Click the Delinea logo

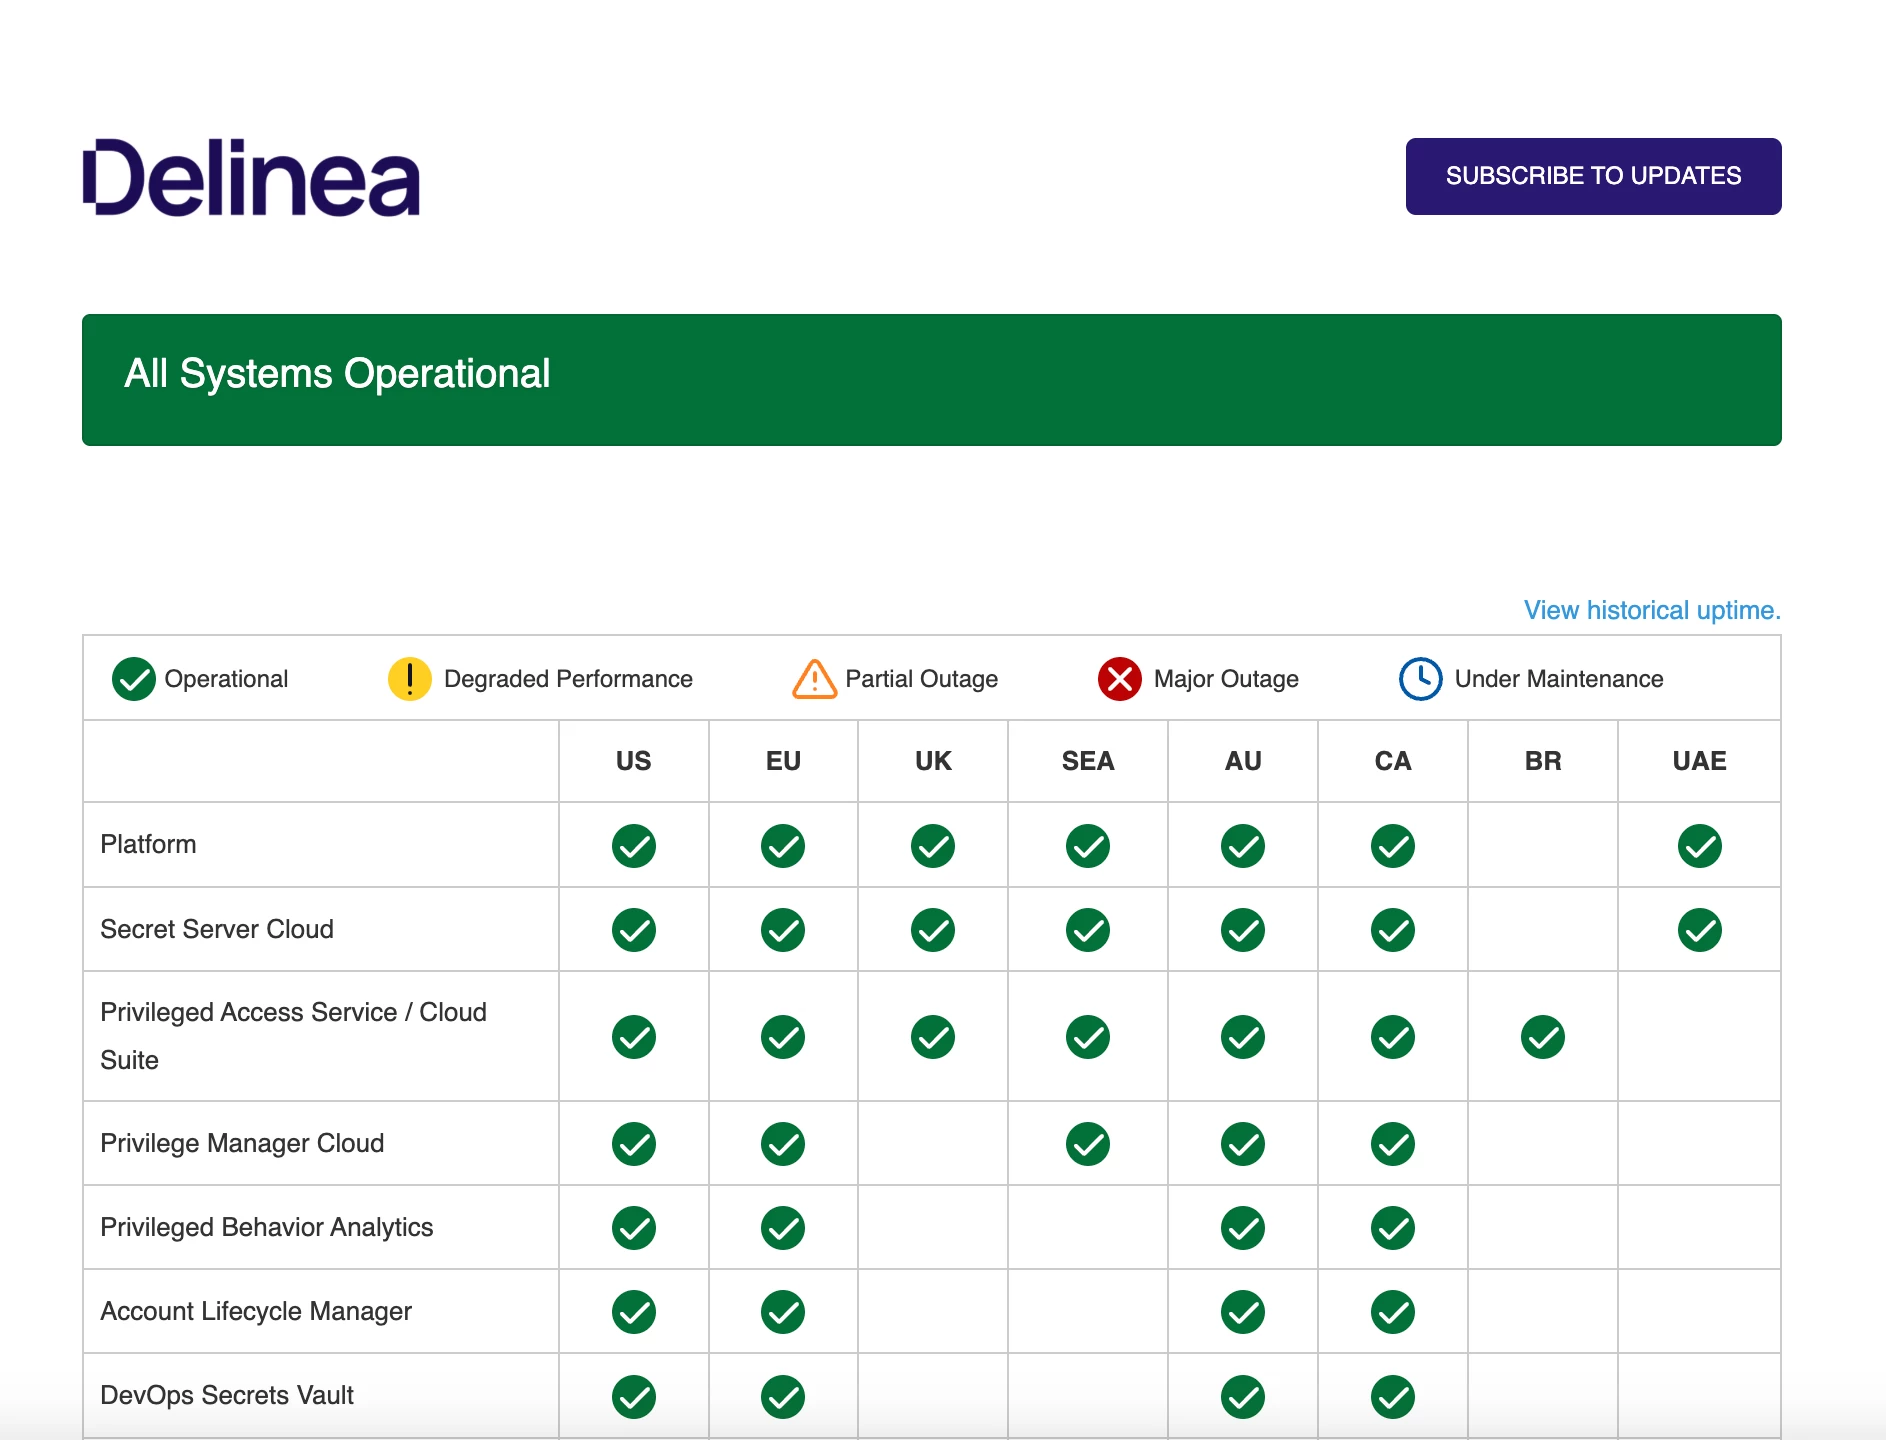pos(251,177)
